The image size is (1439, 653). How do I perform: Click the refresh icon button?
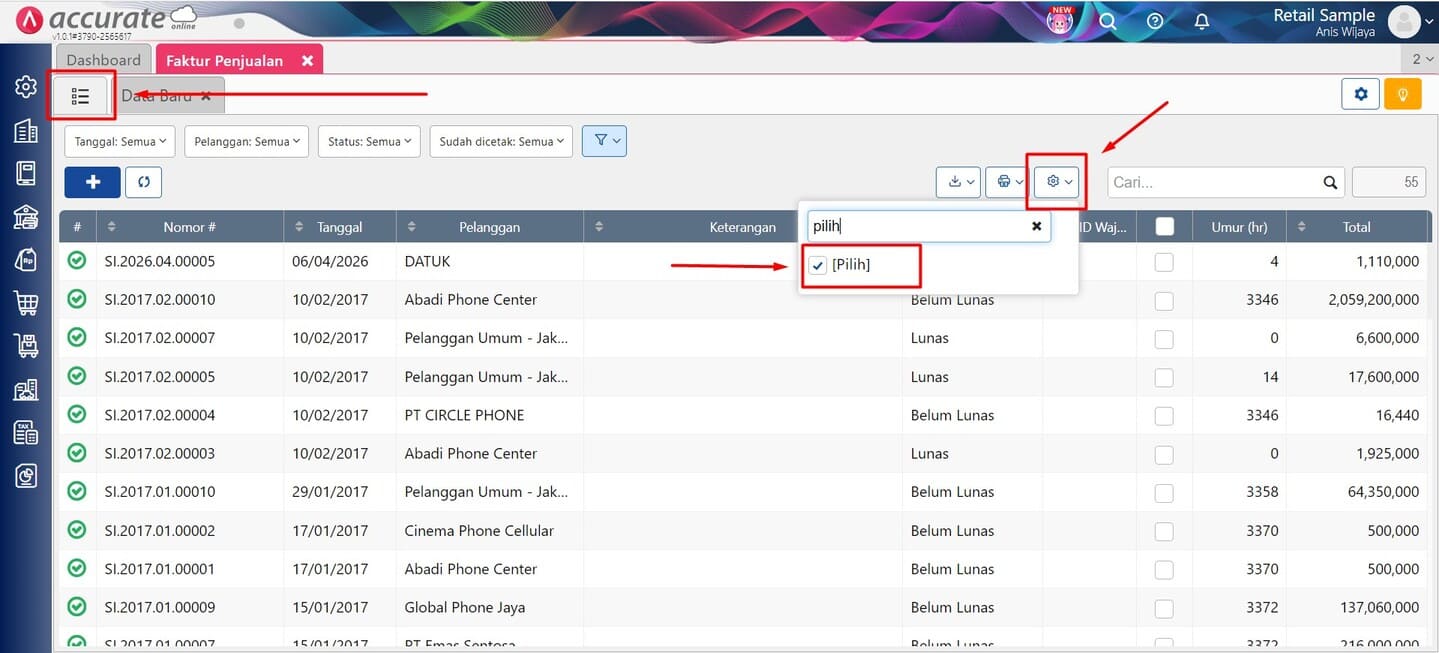point(144,182)
